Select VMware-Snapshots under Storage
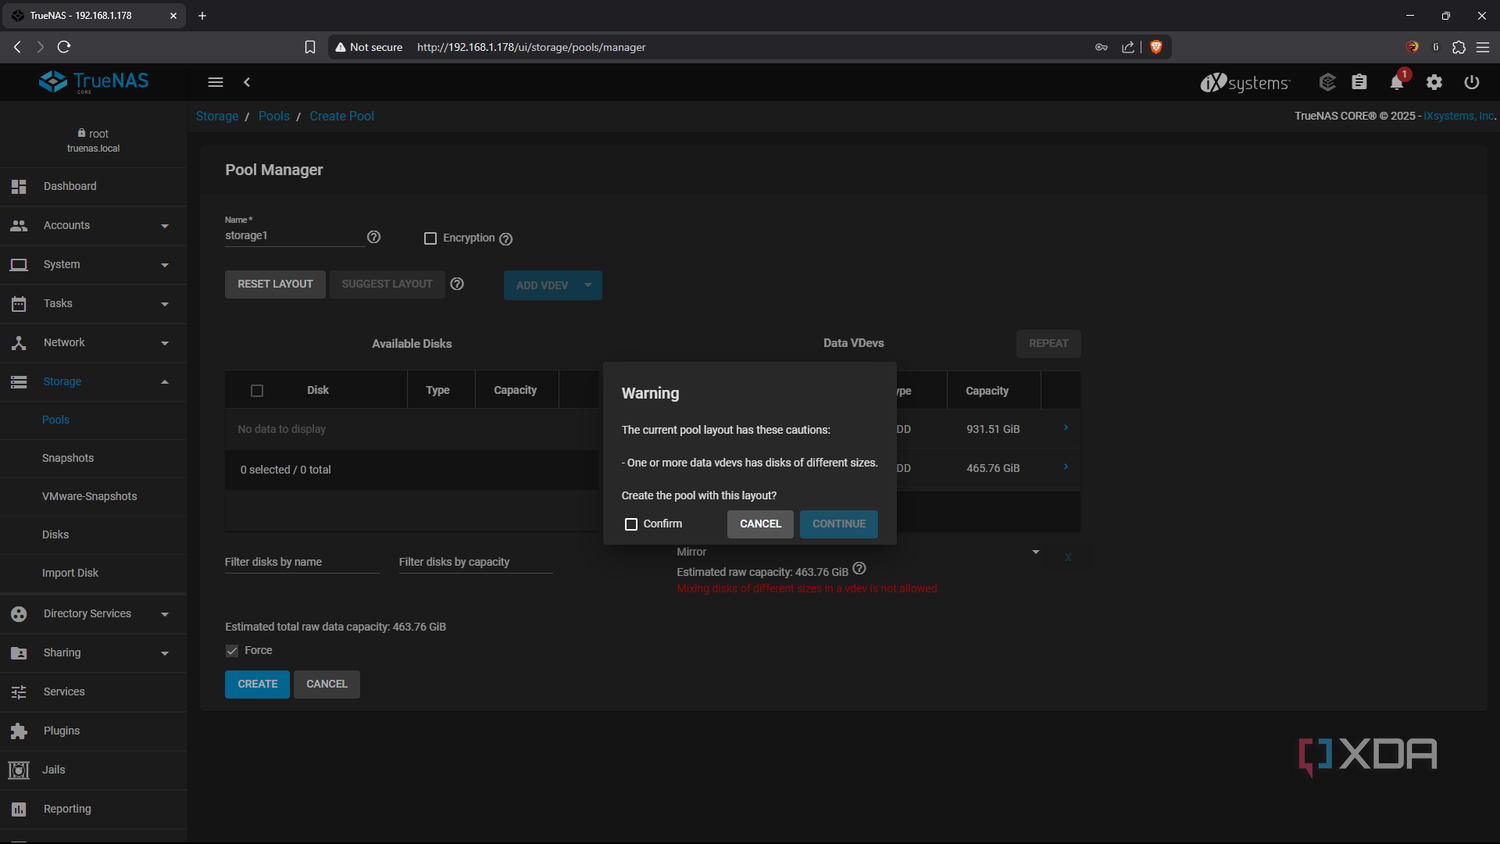This screenshot has height=844, width=1500. pyautogui.click(x=93, y=496)
